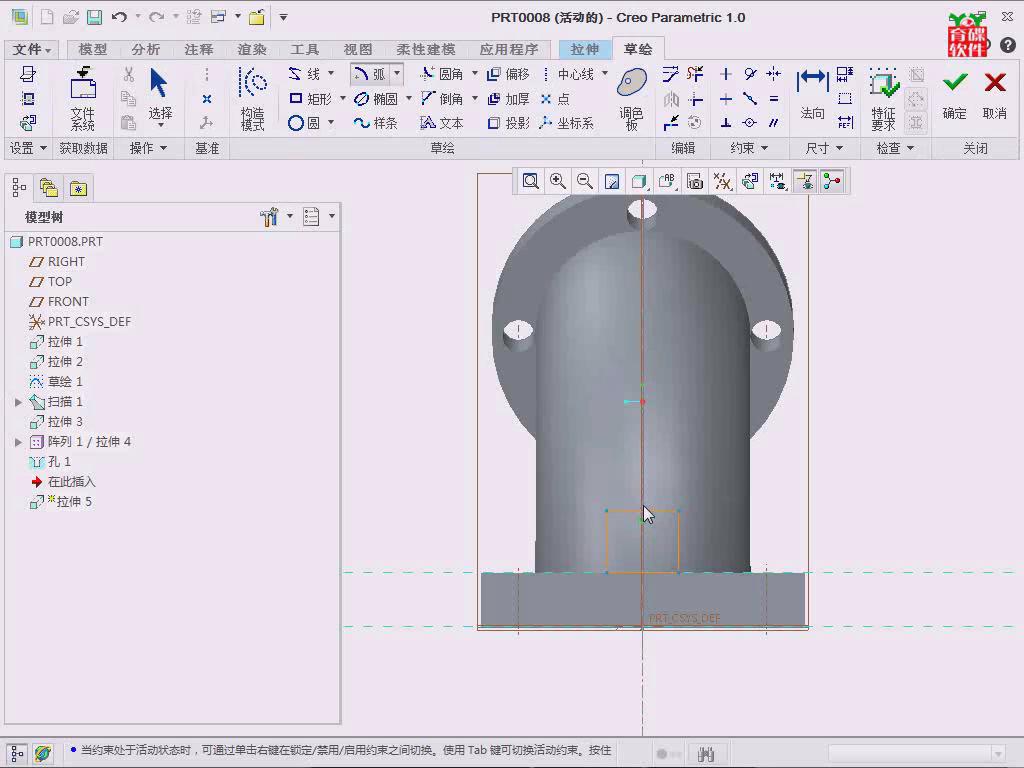Select Extrude 5 feature in model tree

point(61,502)
